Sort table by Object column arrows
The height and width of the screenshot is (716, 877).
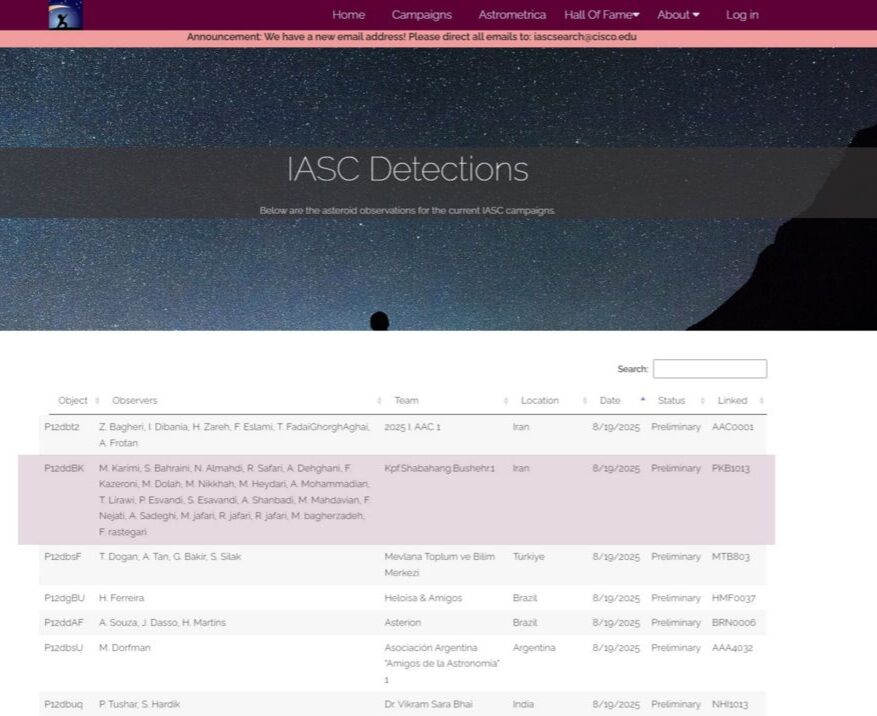pyautogui.click(x=97, y=401)
